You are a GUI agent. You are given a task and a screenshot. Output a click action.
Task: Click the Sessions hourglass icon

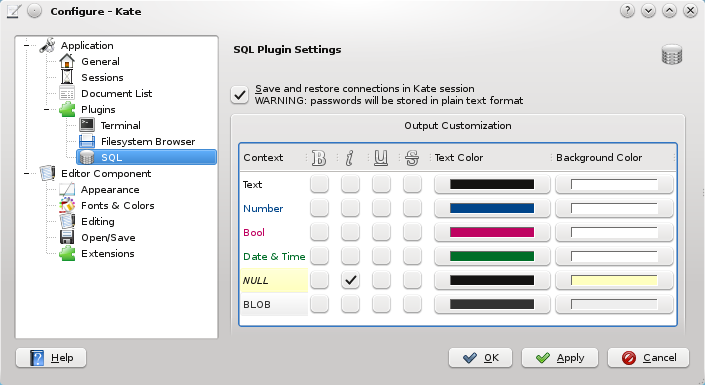click(x=67, y=77)
